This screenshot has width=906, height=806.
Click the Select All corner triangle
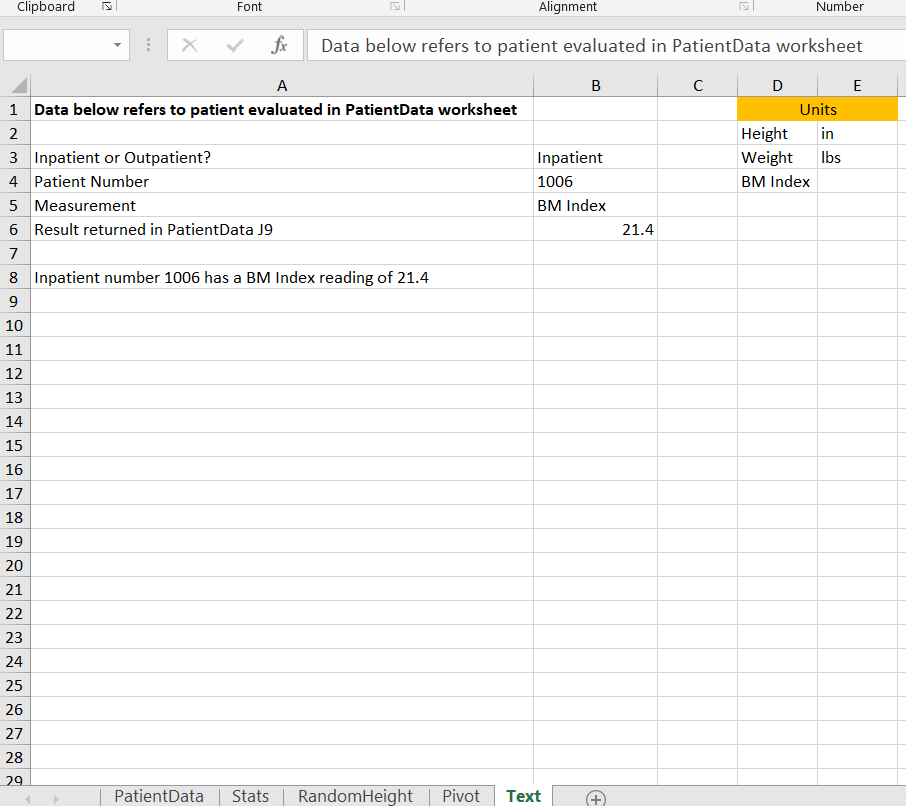tap(18, 86)
